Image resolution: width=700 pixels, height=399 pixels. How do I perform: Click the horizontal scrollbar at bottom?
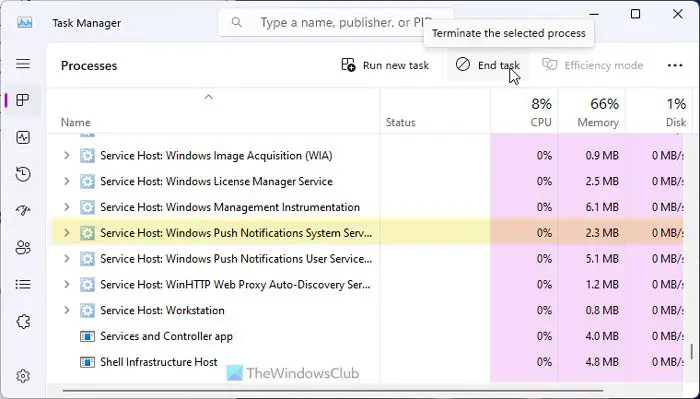point(332,391)
